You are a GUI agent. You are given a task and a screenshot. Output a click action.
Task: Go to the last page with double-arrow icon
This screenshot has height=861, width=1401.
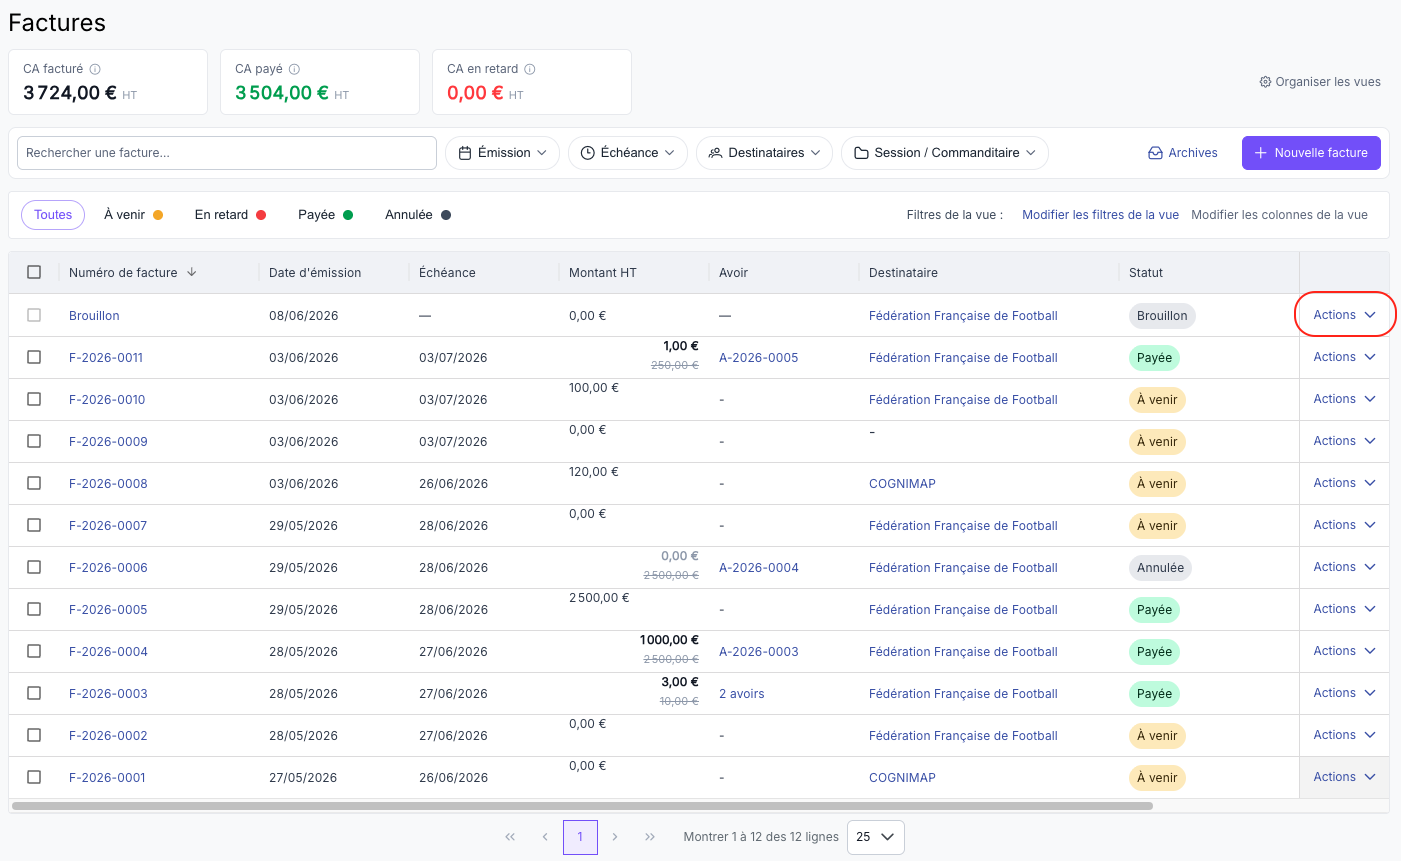pos(650,837)
